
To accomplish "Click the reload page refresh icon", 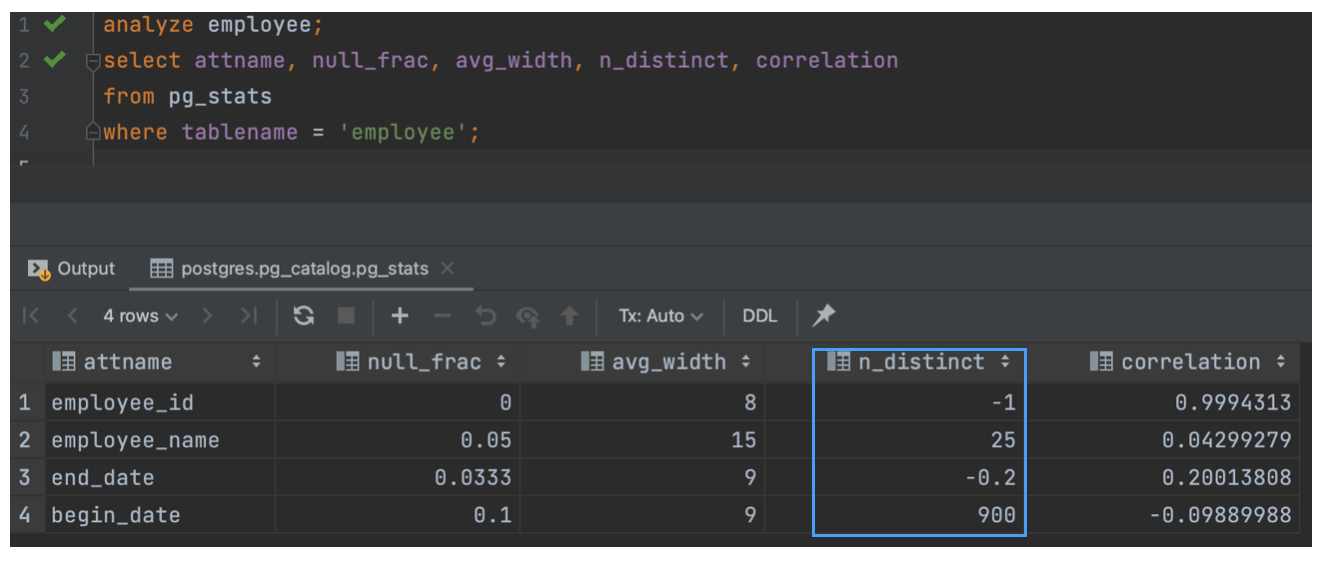I will point(304,316).
